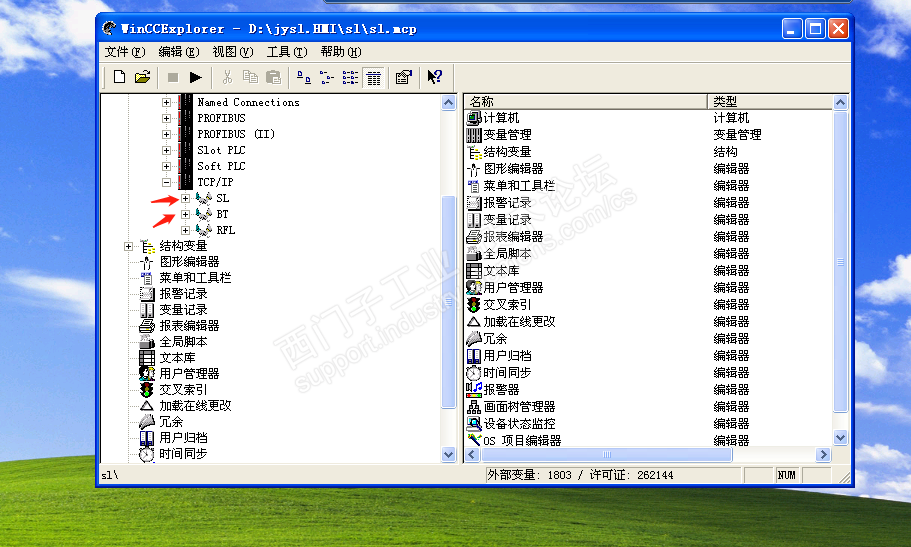Expand the Soft PLC node
The width and height of the screenshot is (911, 547).
[x=166, y=166]
